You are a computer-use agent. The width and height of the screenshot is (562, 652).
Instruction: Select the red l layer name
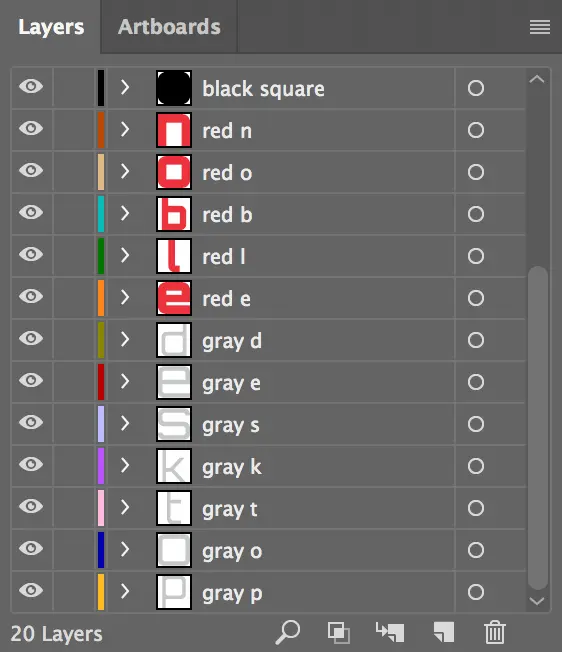coord(224,257)
